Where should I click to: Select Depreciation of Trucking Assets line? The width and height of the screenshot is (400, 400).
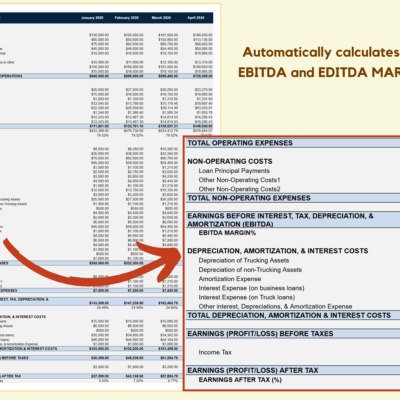tap(244, 260)
